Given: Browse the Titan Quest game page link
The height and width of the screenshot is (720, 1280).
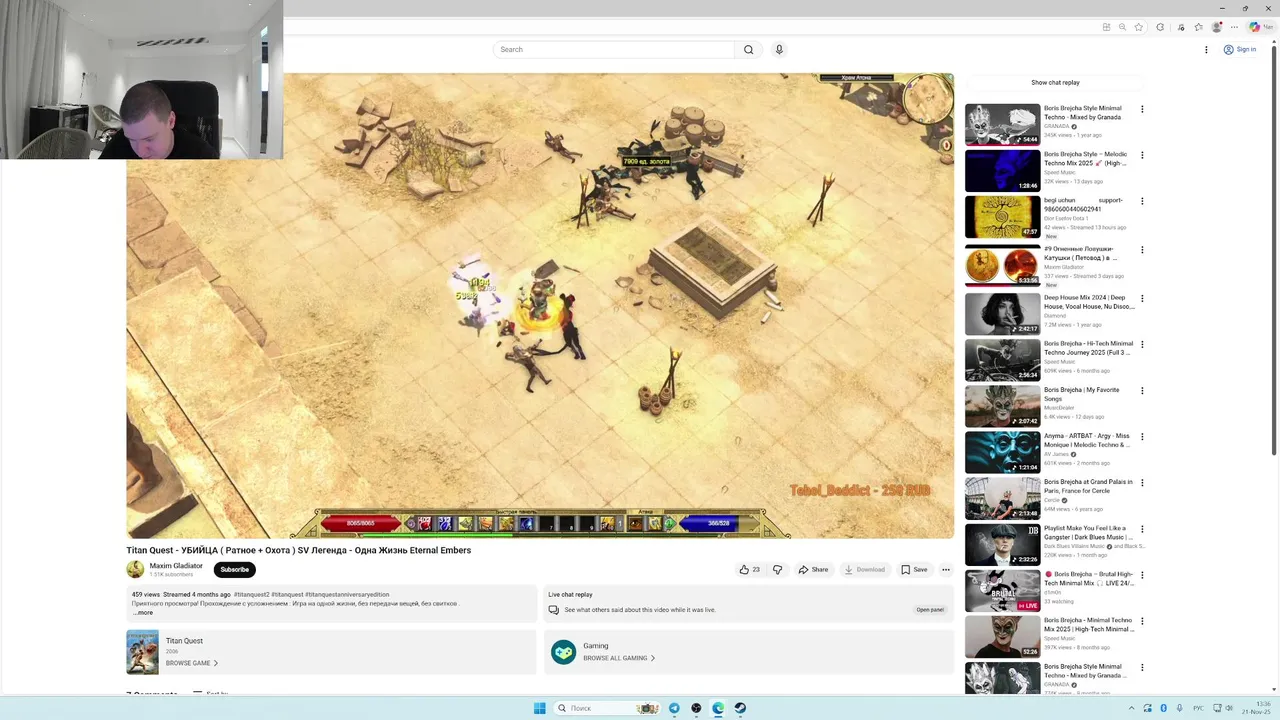Looking at the screenshot, I should [x=191, y=663].
